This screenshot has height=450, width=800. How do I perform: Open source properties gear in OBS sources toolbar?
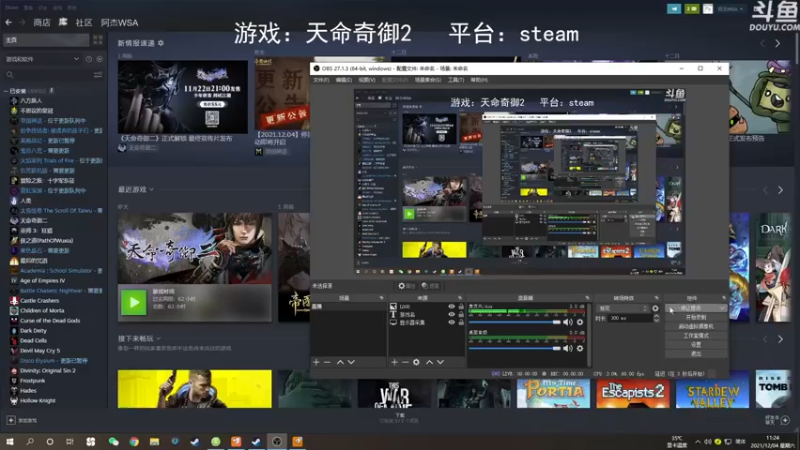click(x=416, y=362)
